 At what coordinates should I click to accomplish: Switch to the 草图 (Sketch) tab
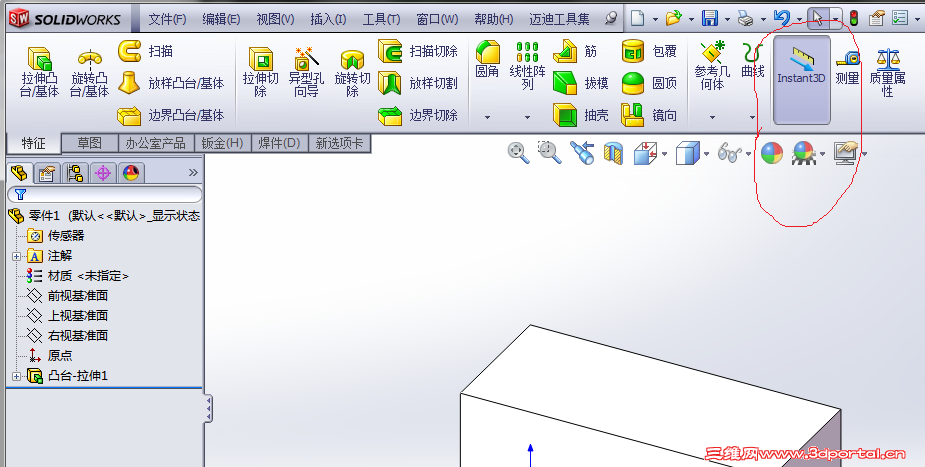(x=90, y=143)
